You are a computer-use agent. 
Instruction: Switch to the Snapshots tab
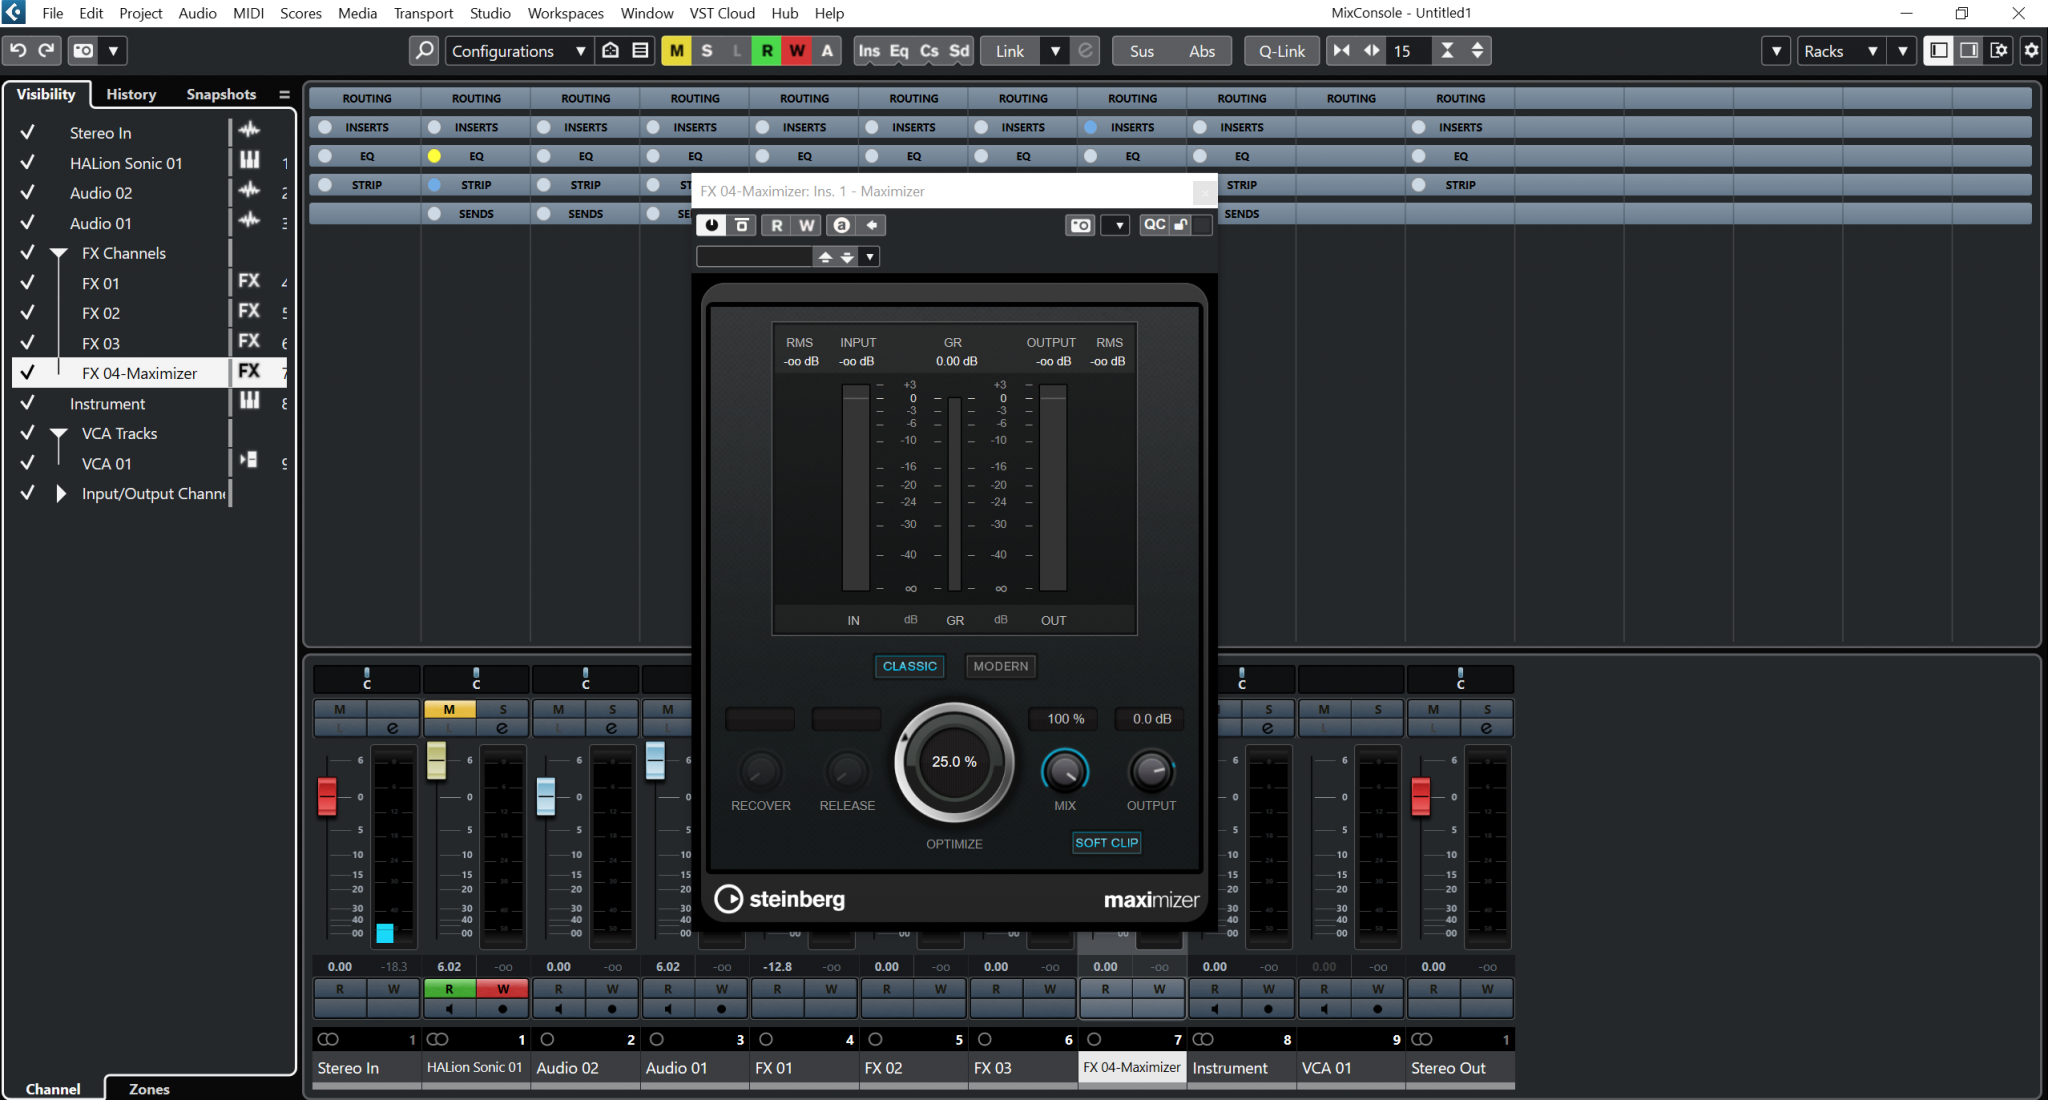pyautogui.click(x=221, y=94)
